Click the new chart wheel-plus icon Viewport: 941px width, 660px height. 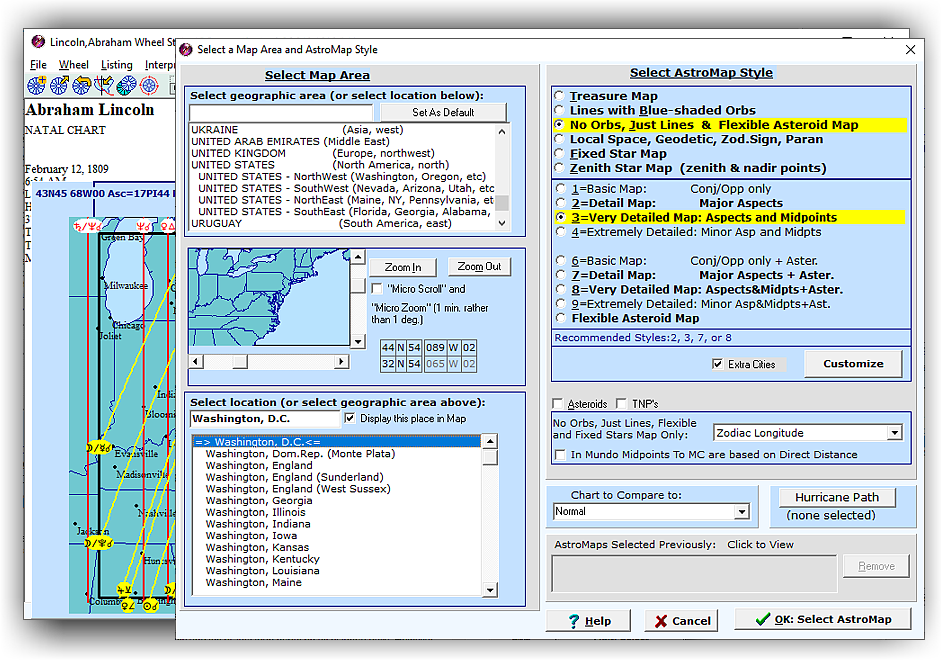coord(37,86)
